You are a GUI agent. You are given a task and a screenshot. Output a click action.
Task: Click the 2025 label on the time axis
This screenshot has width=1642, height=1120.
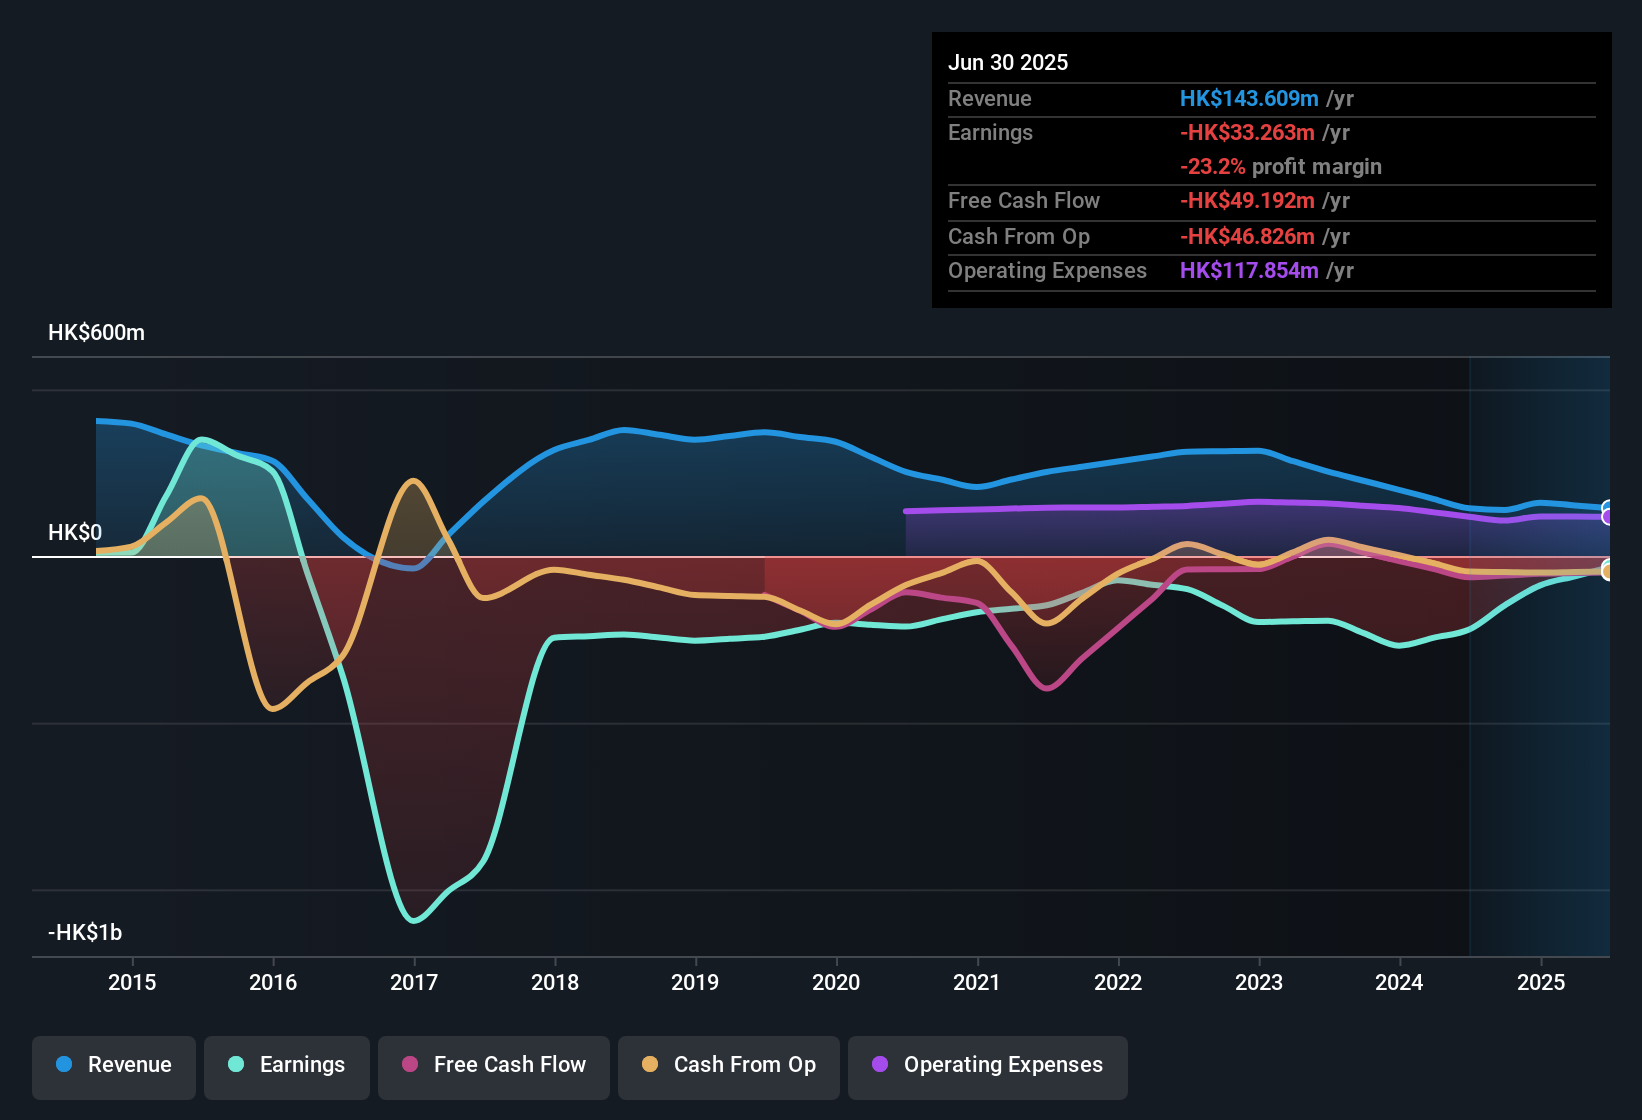[1541, 983]
